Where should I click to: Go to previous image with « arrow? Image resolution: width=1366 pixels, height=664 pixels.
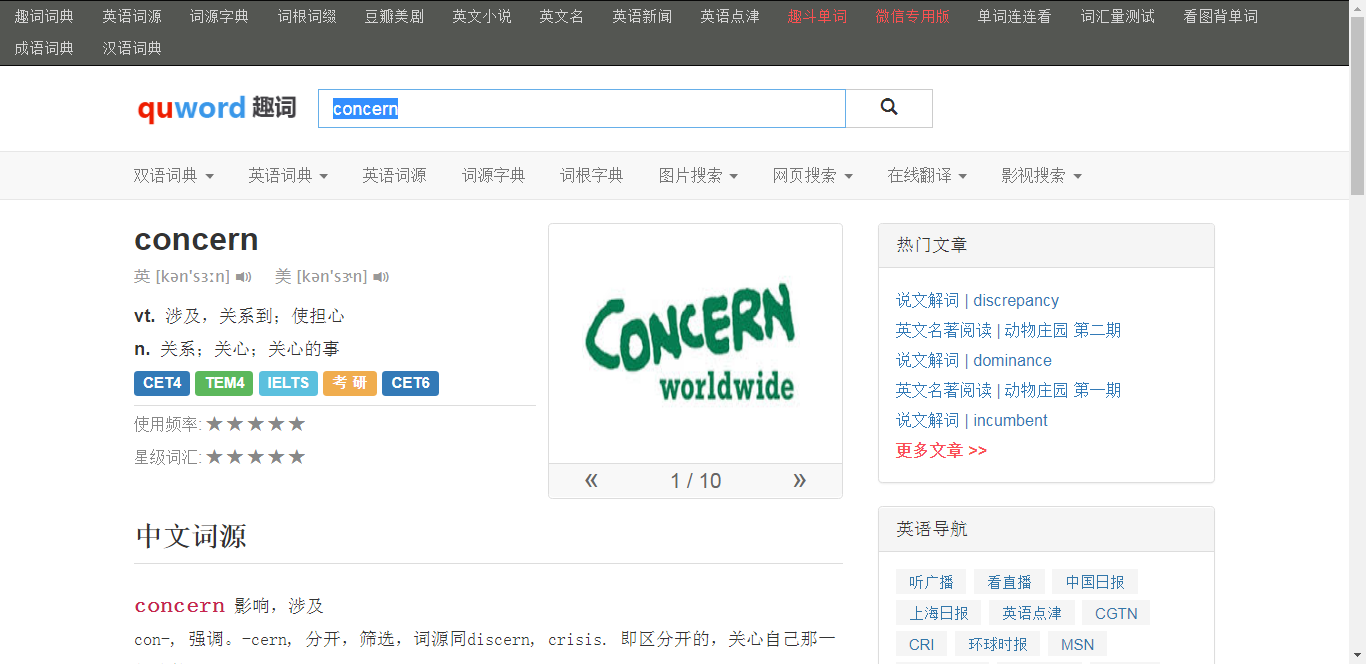pos(591,481)
